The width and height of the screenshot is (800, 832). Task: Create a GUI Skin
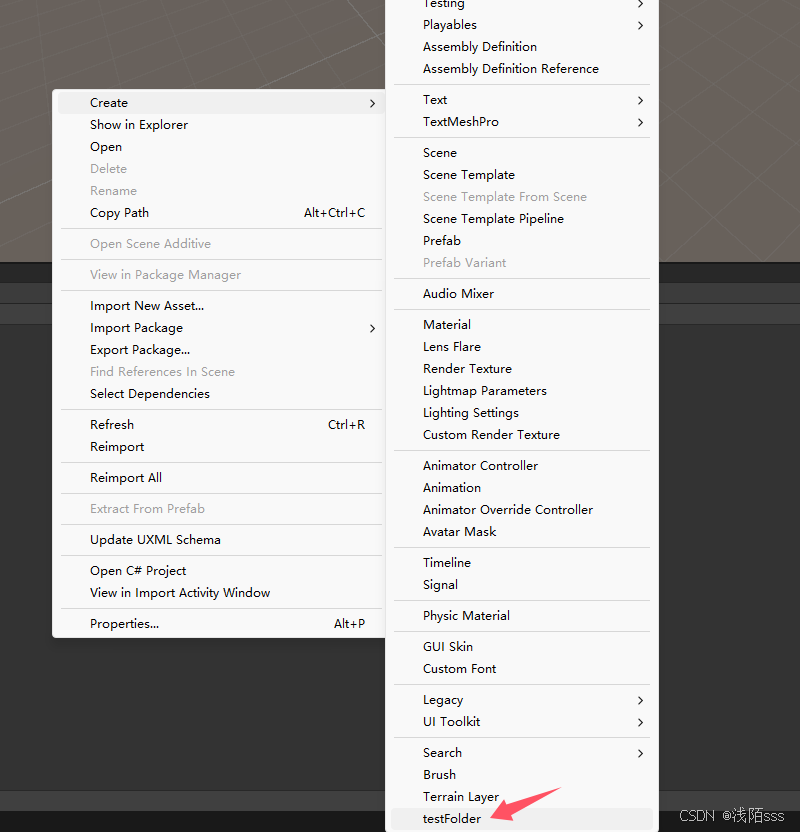[x=522, y=647]
